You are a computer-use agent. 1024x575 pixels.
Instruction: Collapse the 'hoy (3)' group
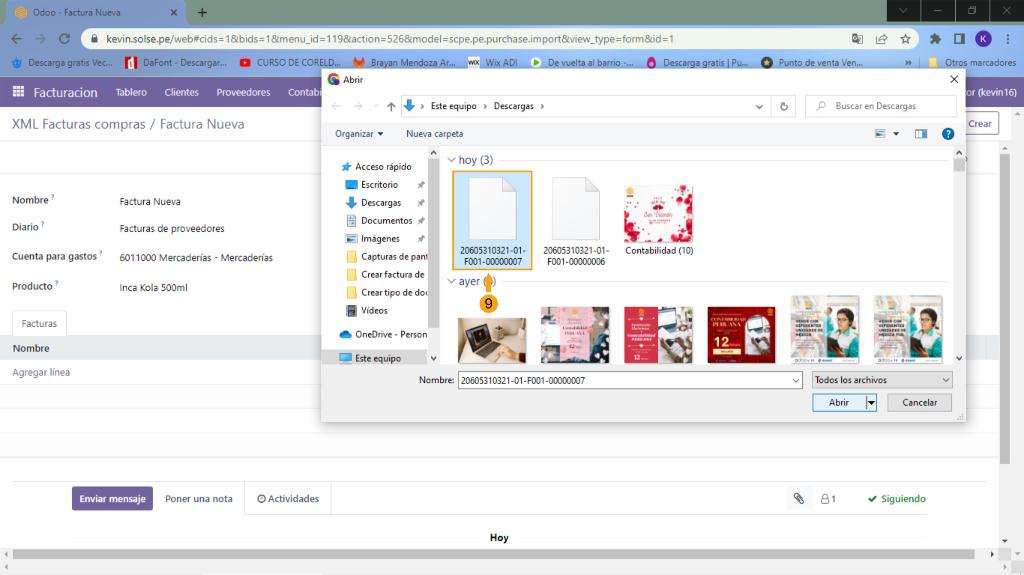[451, 160]
